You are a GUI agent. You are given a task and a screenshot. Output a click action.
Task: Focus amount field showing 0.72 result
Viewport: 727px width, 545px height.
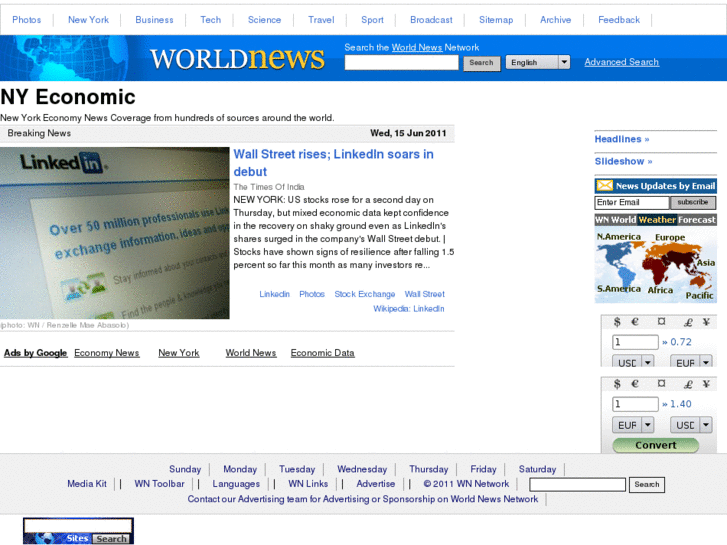tap(635, 342)
